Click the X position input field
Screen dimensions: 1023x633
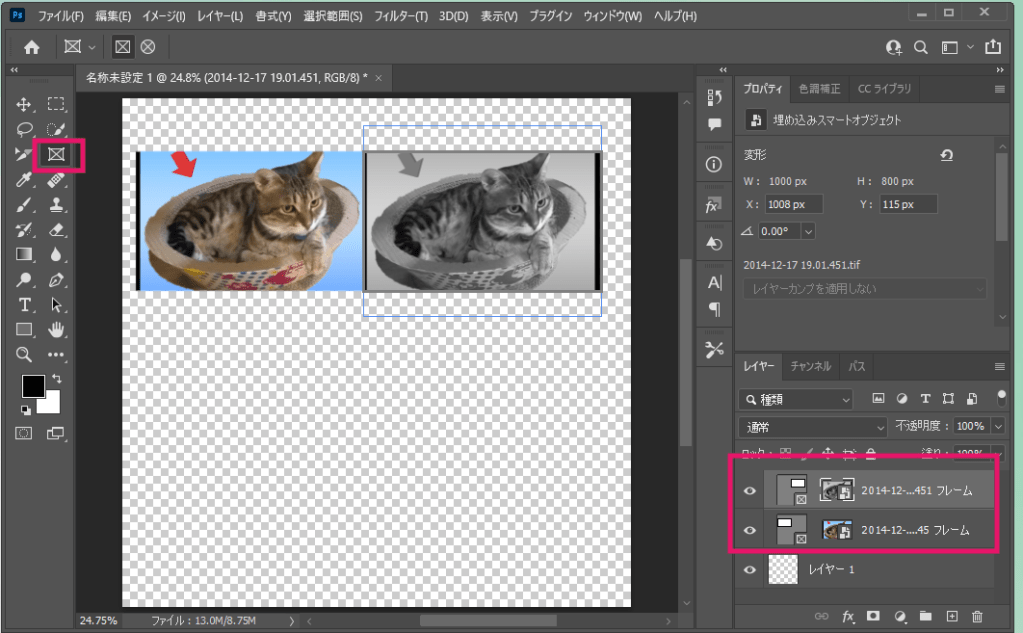click(x=793, y=204)
